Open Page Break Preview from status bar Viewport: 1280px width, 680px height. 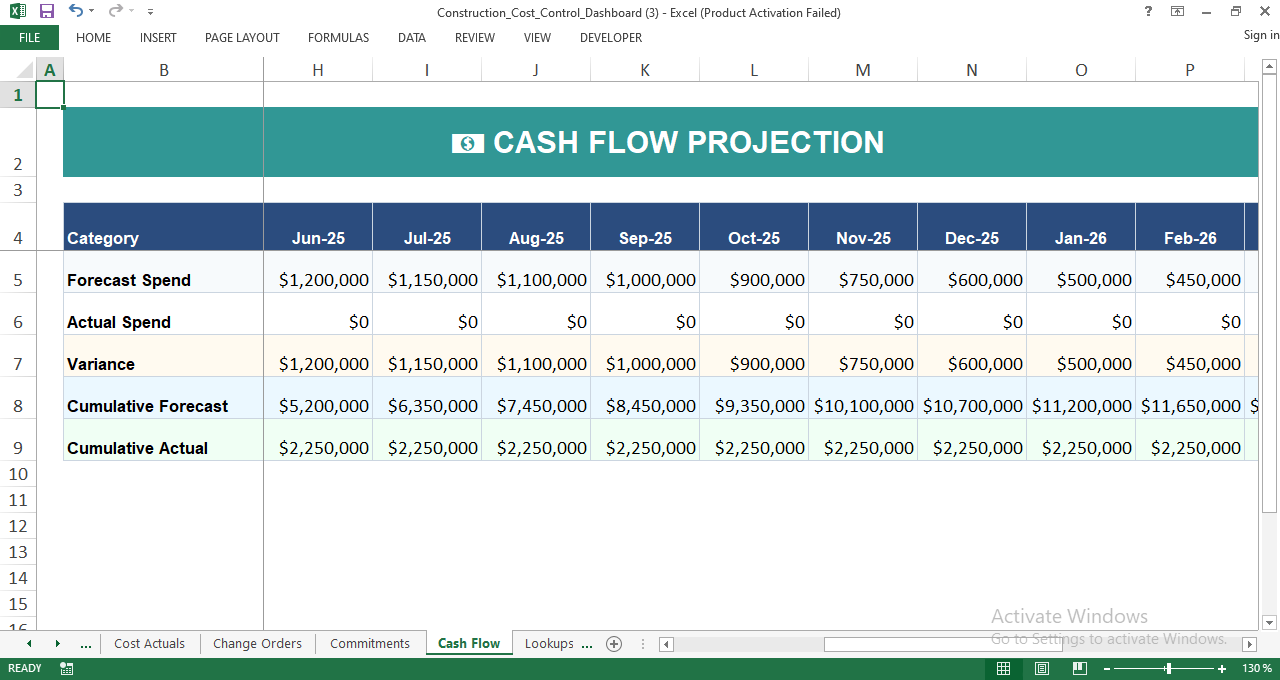click(x=1079, y=668)
